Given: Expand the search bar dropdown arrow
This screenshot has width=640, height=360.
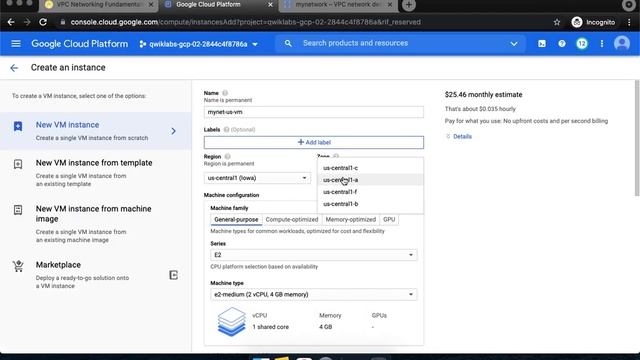Looking at the screenshot, I should 513,44.
